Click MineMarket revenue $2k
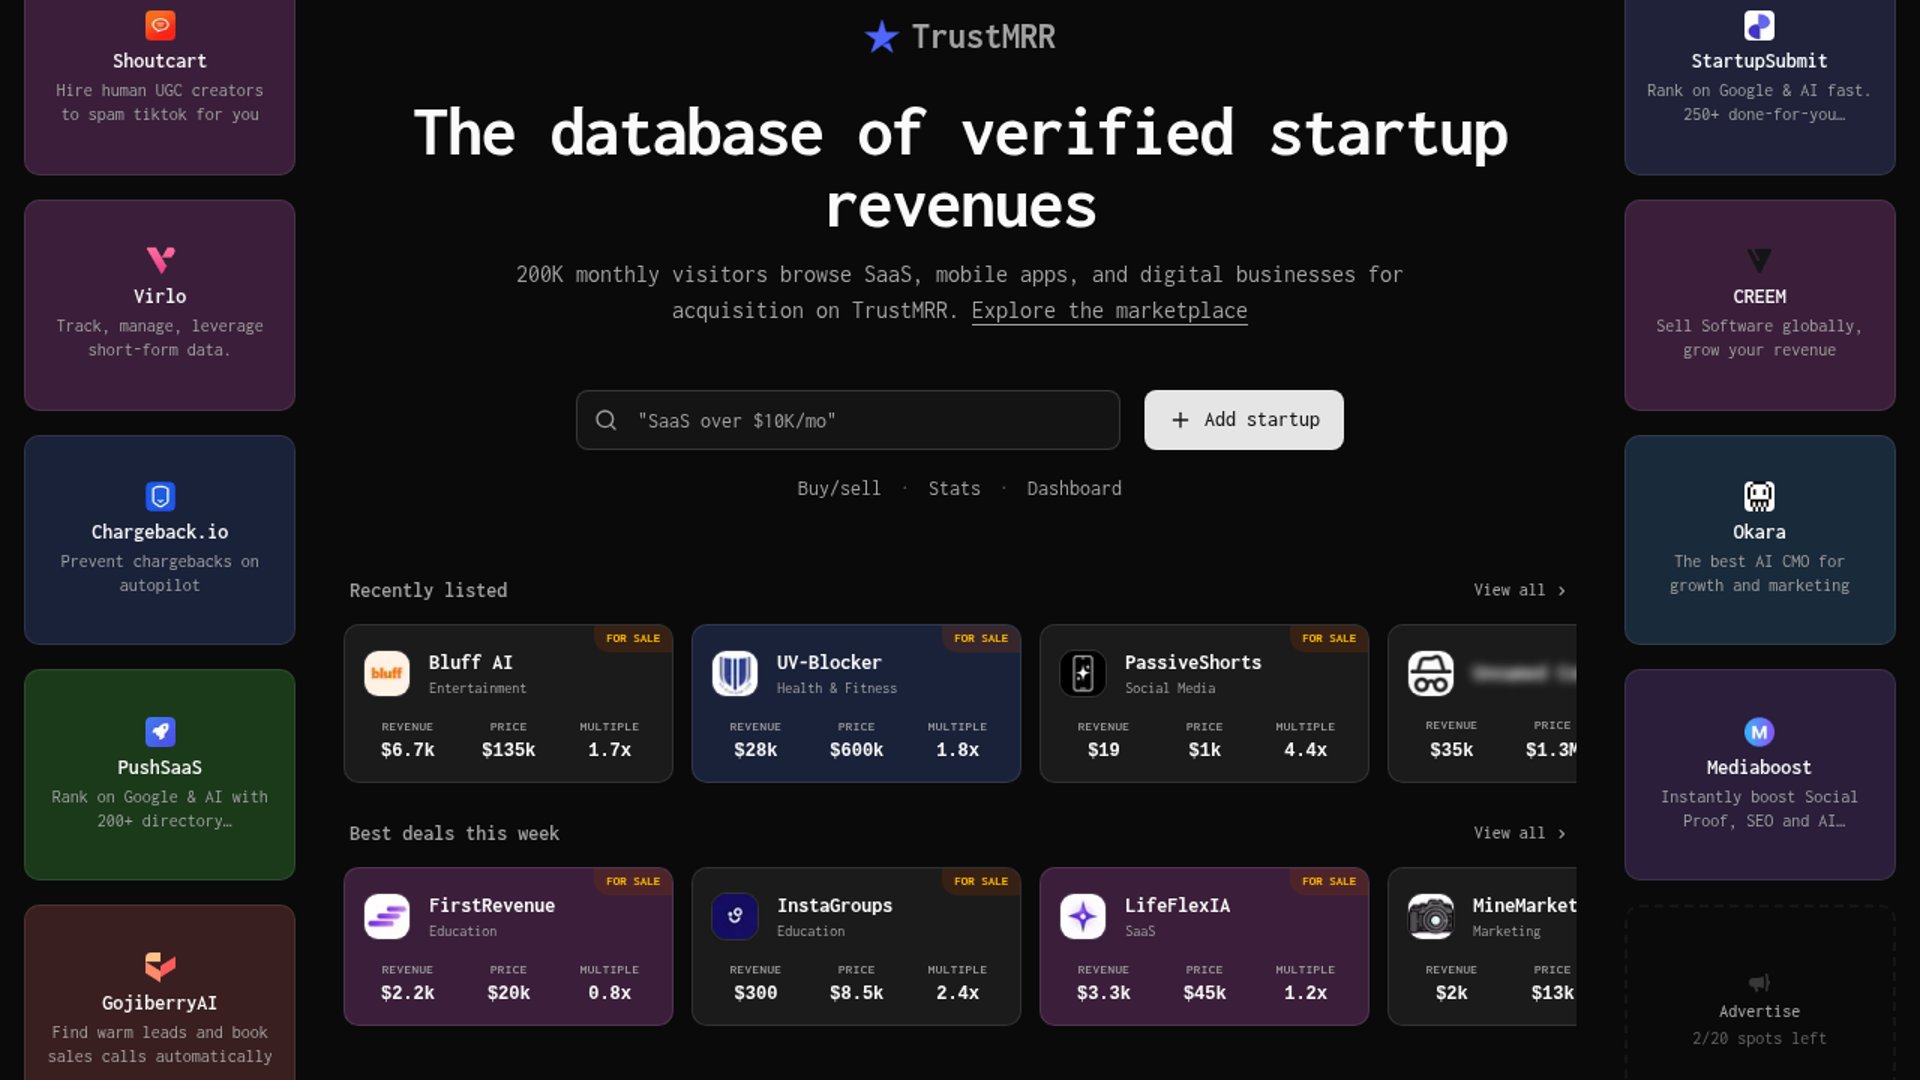Image resolution: width=1920 pixels, height=1080 pixels. (x=1451, y=993)
